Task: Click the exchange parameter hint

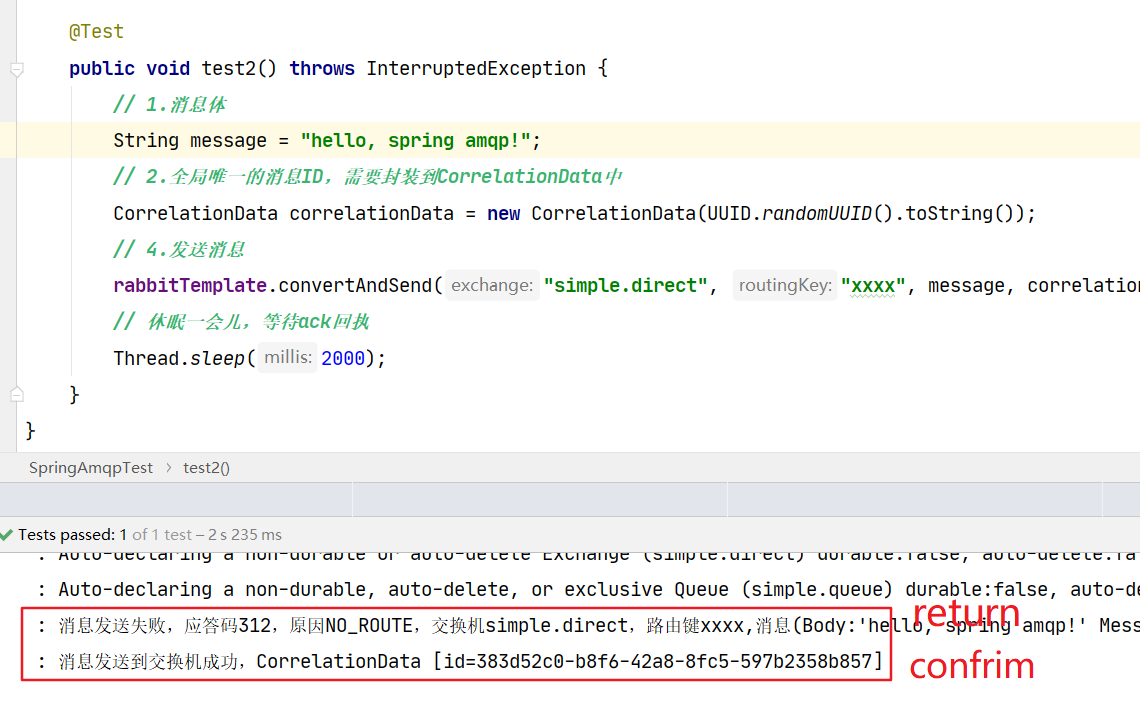Action: pos(492,285)
